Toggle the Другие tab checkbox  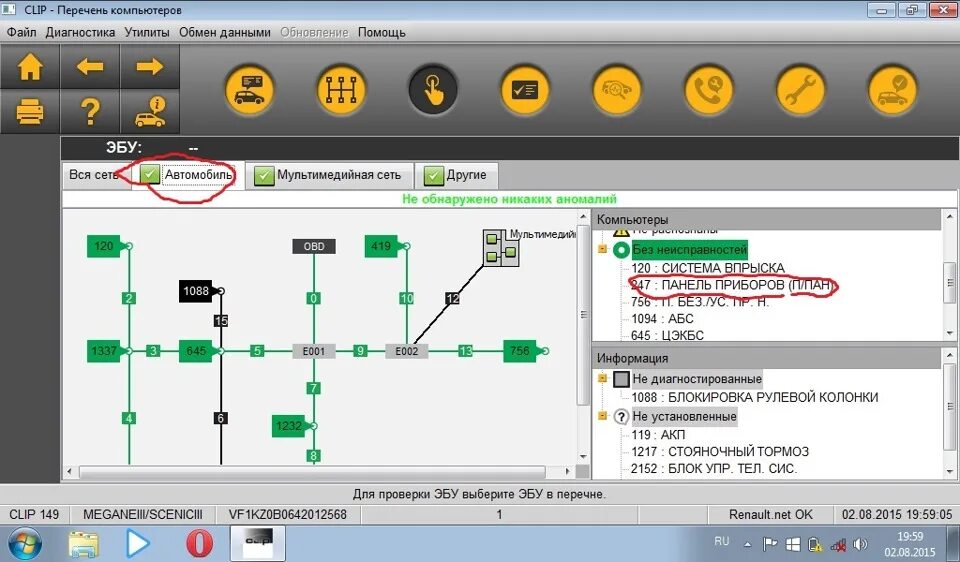click(x=433, y=176)
